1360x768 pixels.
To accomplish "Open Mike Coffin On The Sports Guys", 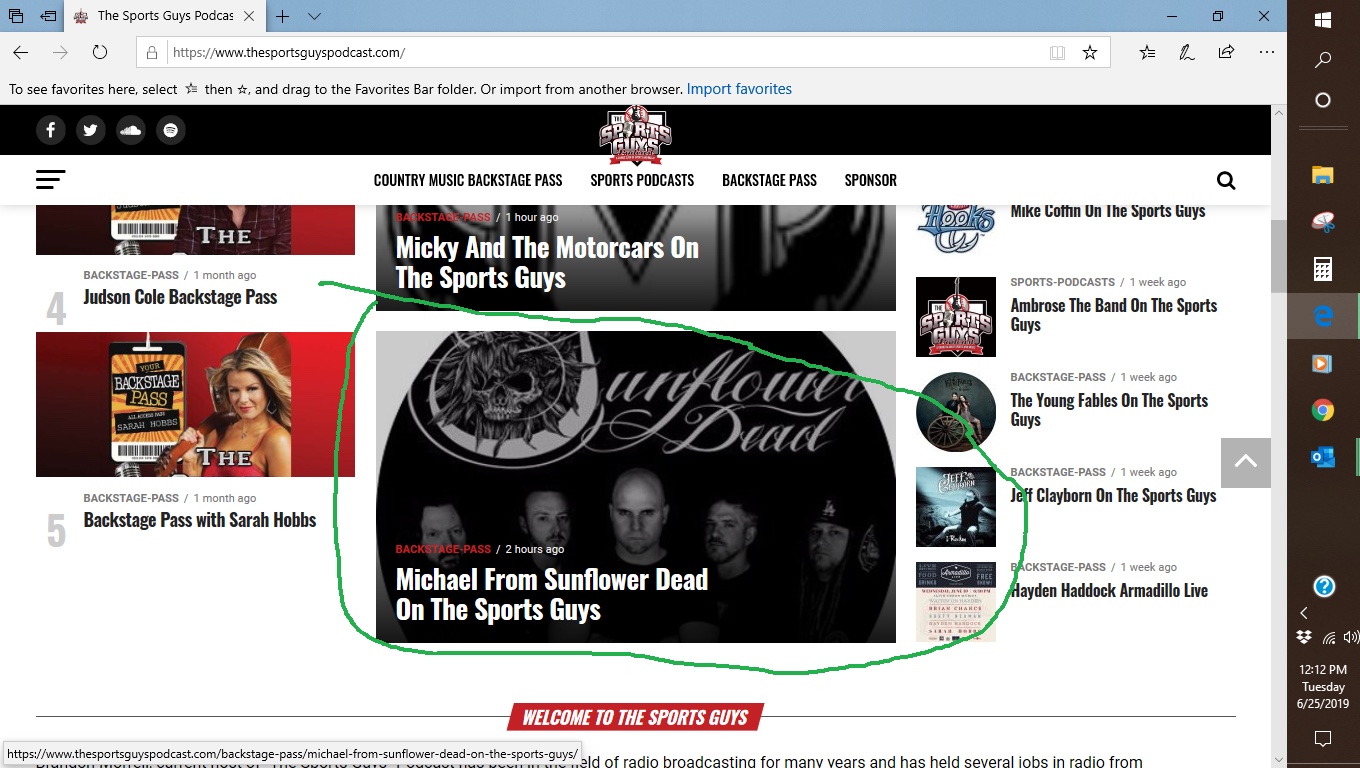I will pos(1107,211).
